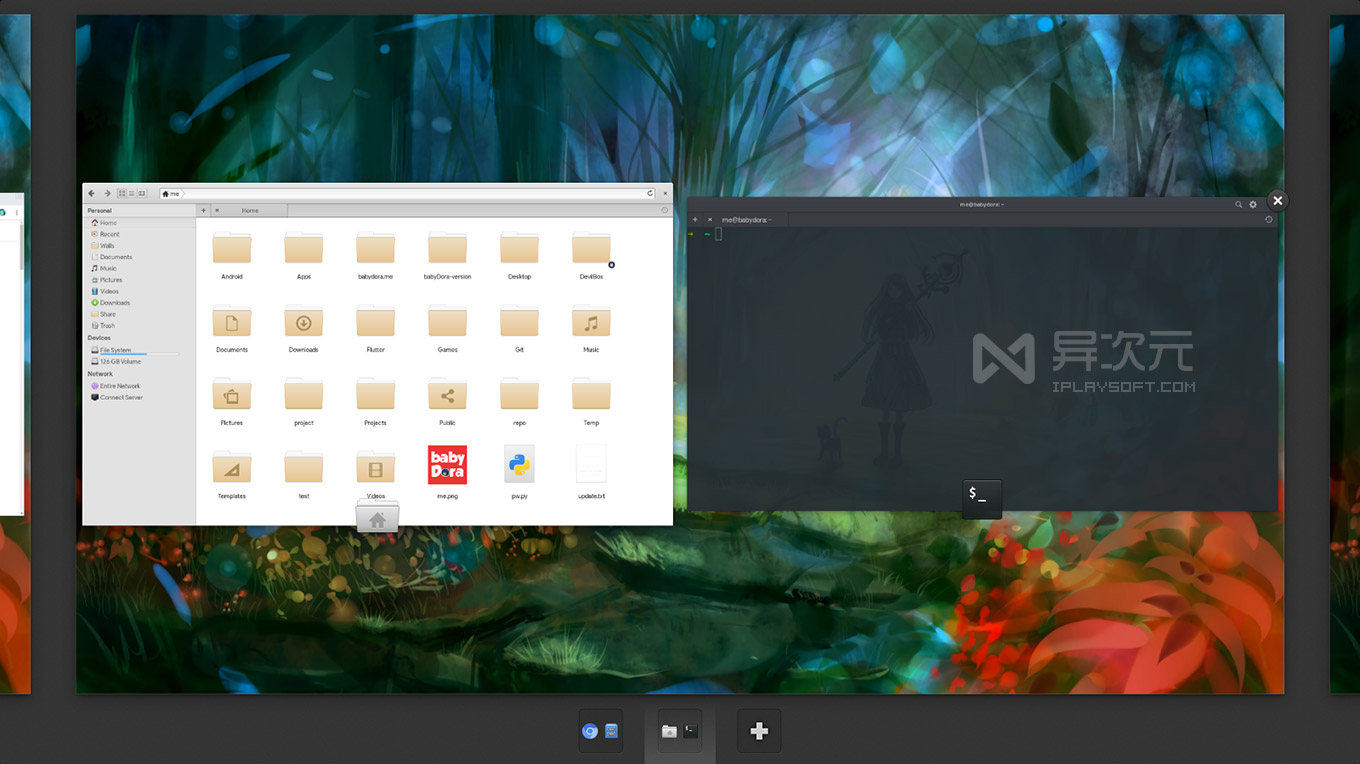Switch to grid view in file manager

pyautogui.click(x=122, y=193)
